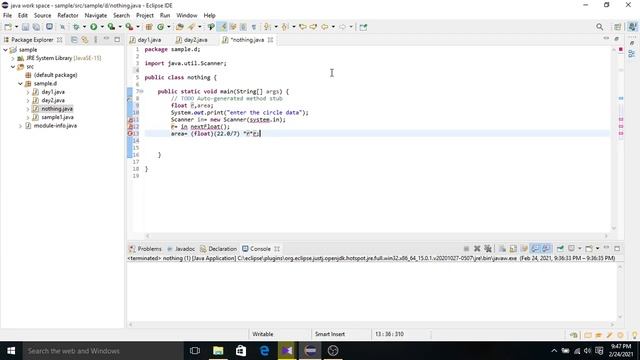Click the Save toolbar icon
The width and height of the screenshot is (640, 360).
tap(25, 27)
